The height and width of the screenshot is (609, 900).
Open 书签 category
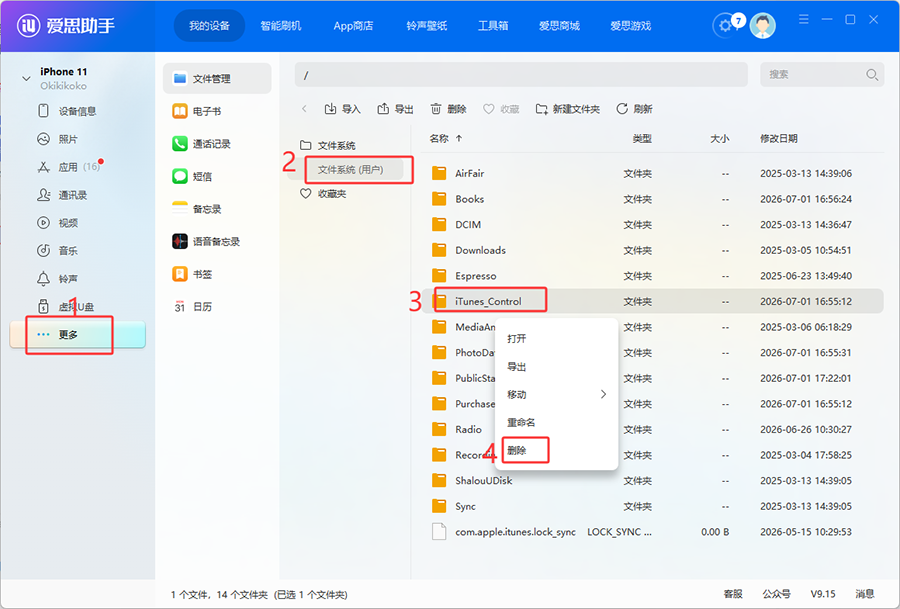click(x=192, y=274)
